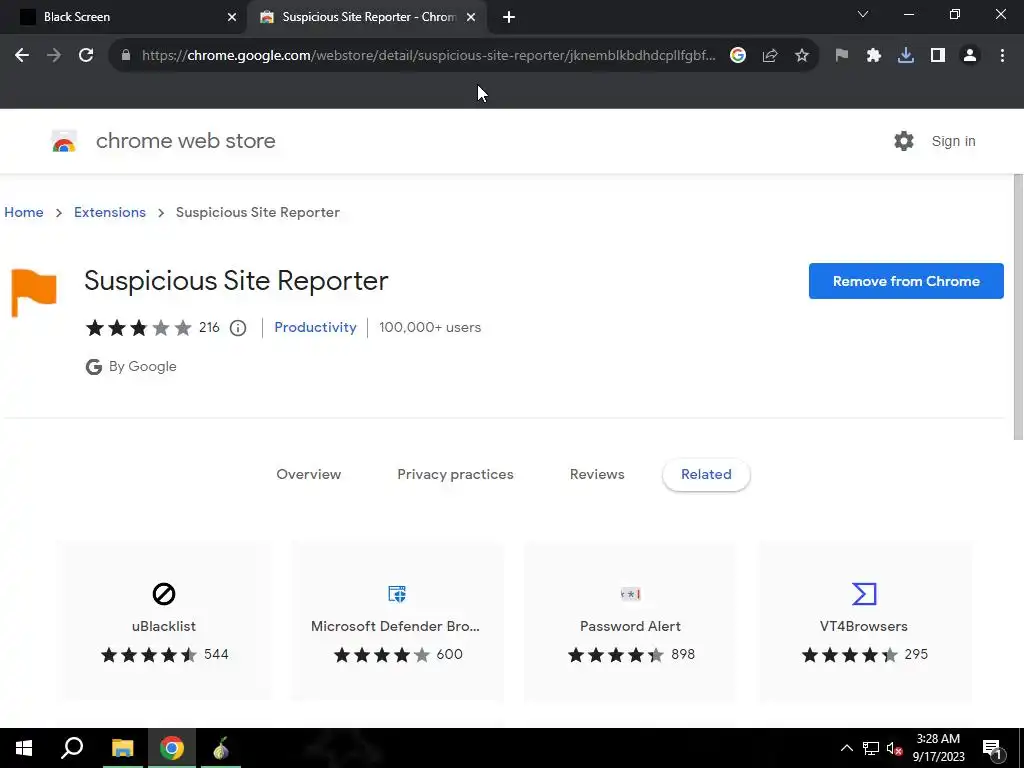Click the muted volume tray icon
This screenshot has height=768, width=1024.
(x=894, y=748)
